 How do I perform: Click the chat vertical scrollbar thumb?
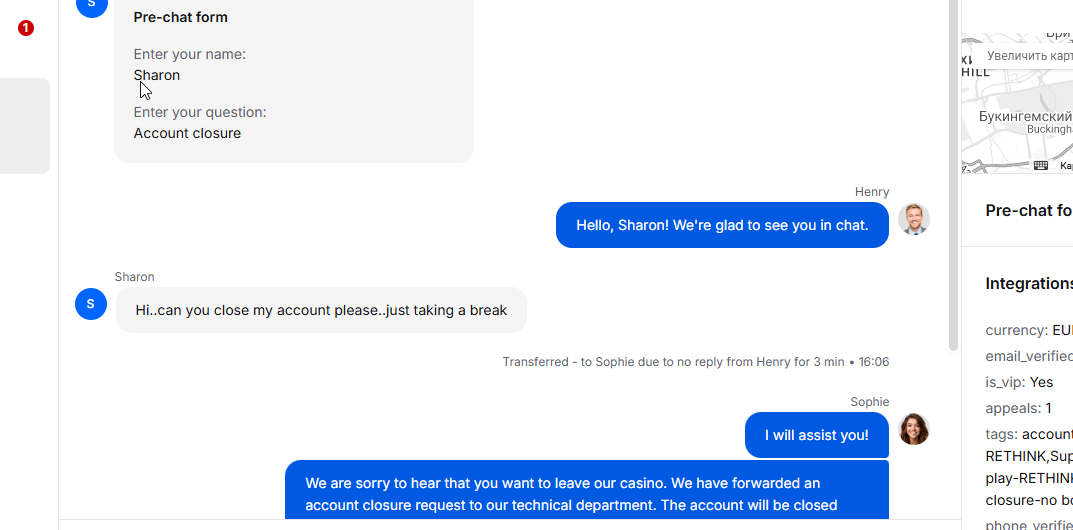pos(954,175)
